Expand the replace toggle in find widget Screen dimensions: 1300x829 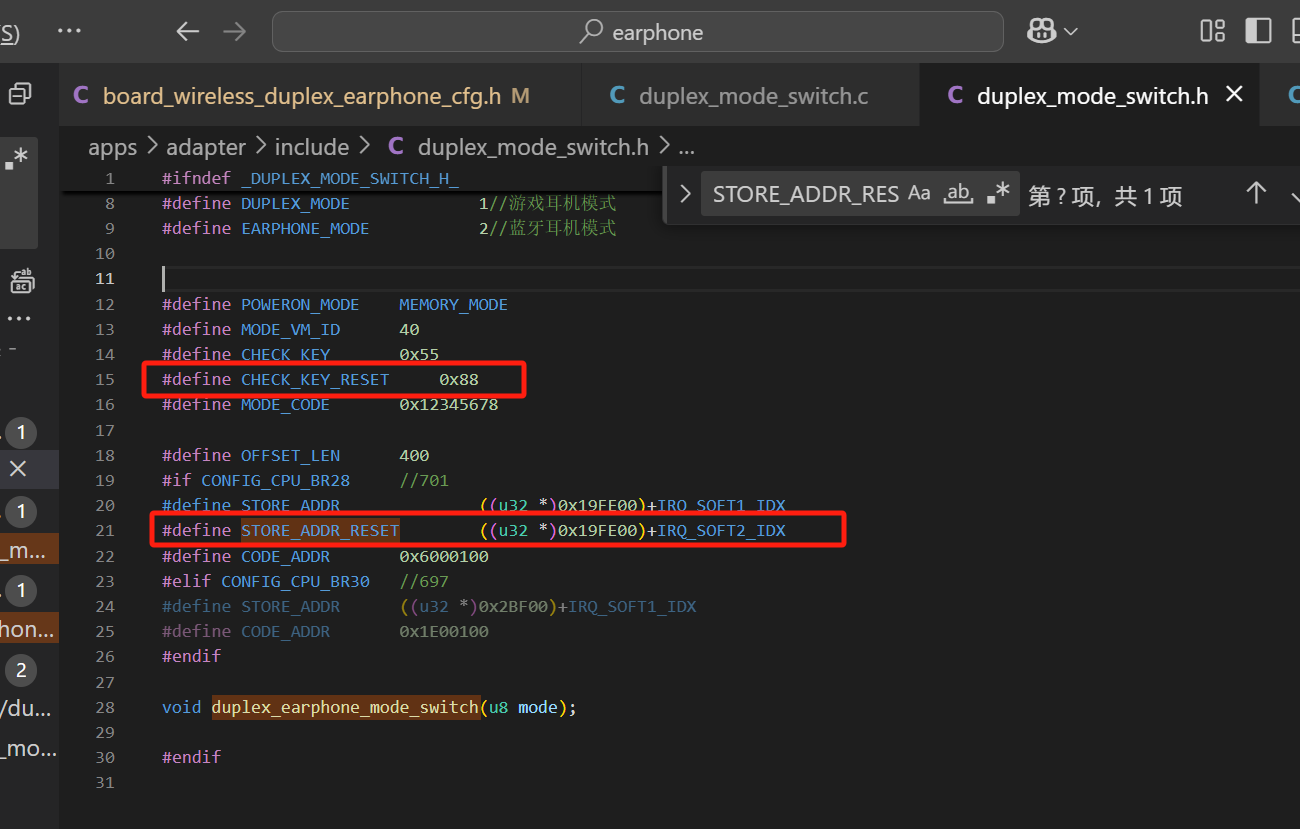tap(685, 194)
